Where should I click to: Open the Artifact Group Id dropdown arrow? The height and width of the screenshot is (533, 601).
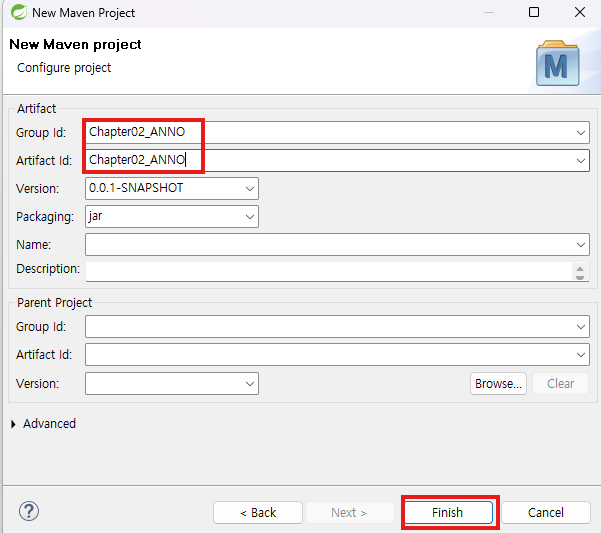(581, 133)
